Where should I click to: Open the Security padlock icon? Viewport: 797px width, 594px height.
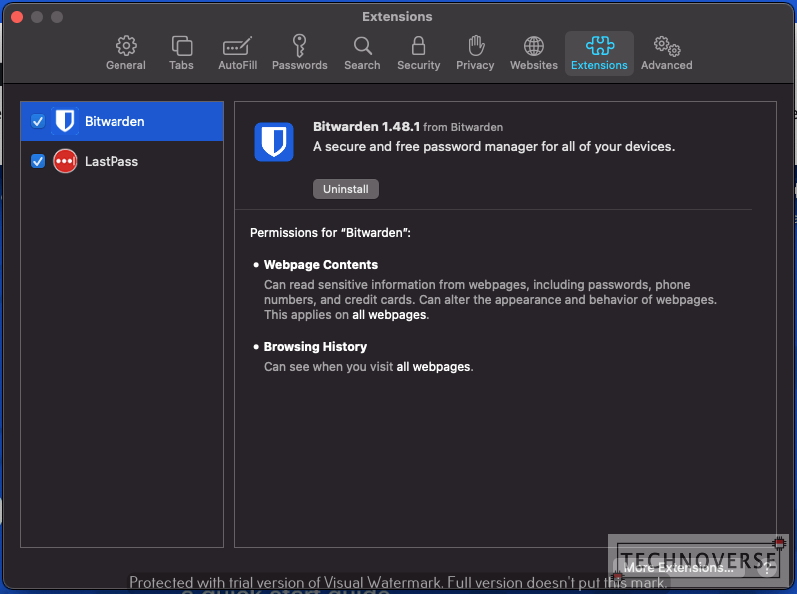418,46
